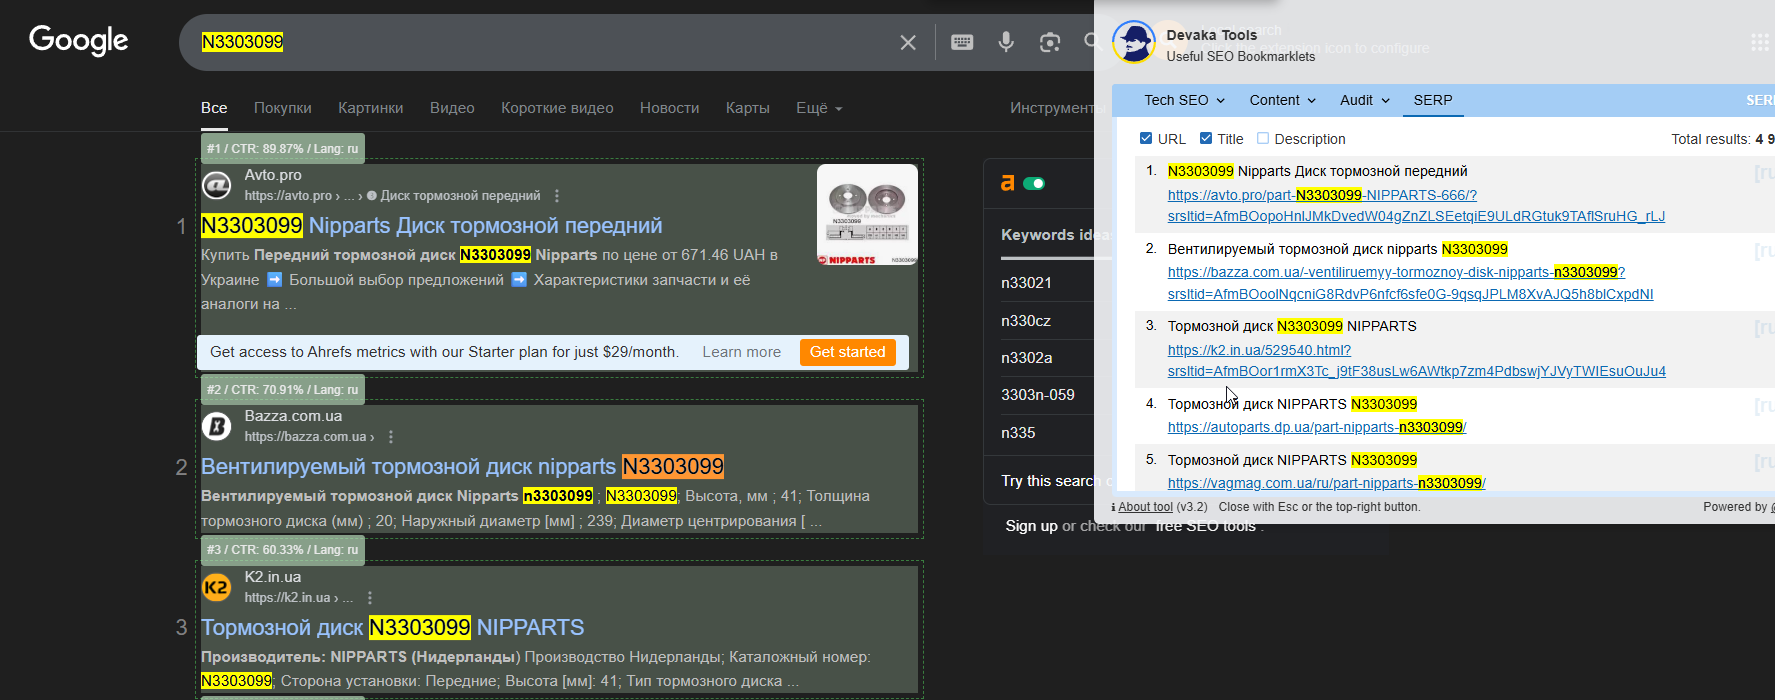Viewport: 1775px width, 700px height.
Task: Click the K2.in.ua site favicon
Action: pyautogui.click(x=217, y=587)
